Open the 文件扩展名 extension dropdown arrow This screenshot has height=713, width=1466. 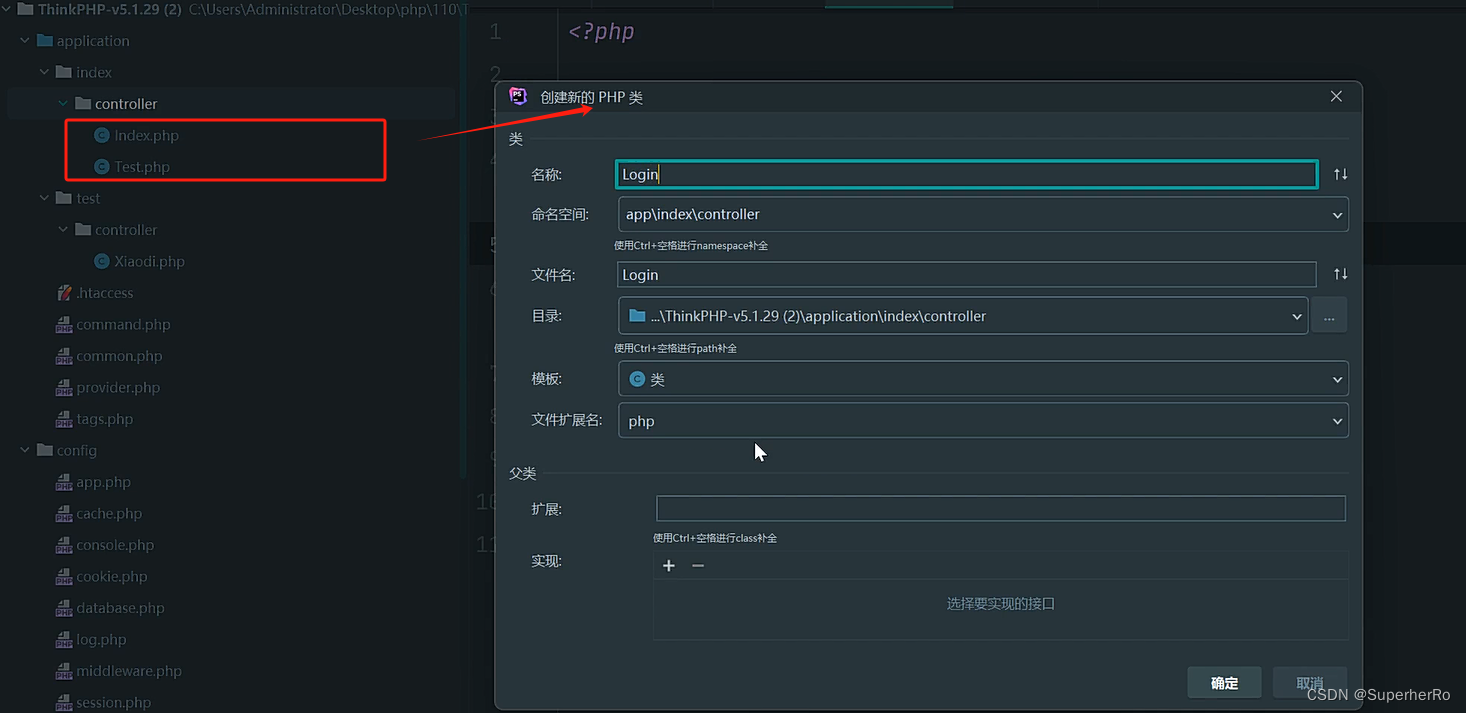1337,421
